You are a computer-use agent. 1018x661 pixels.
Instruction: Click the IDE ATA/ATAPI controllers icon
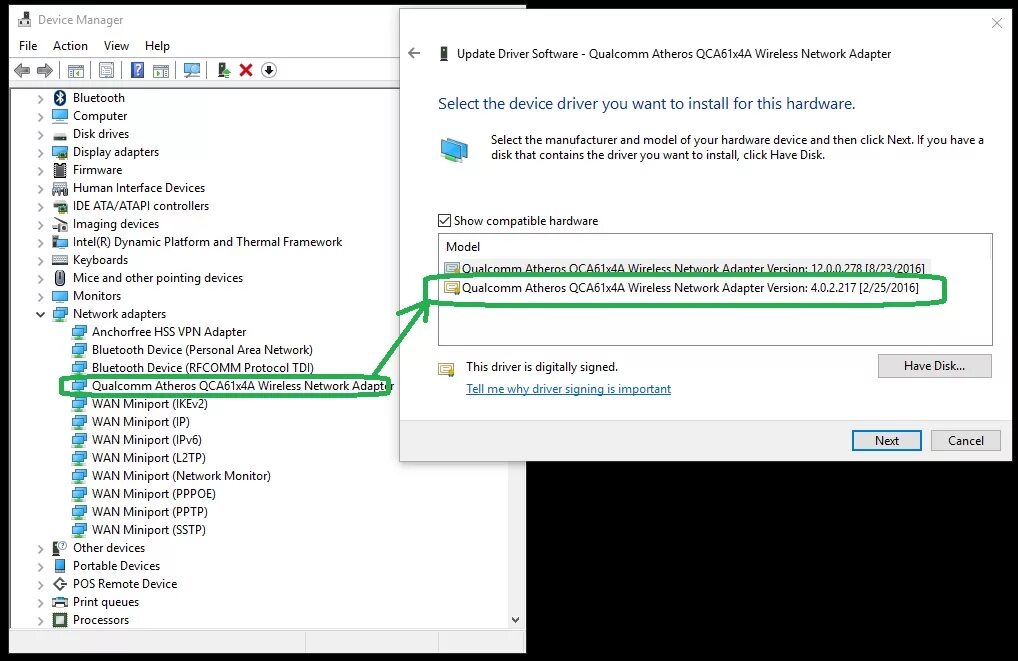click(x=60, y=206)
